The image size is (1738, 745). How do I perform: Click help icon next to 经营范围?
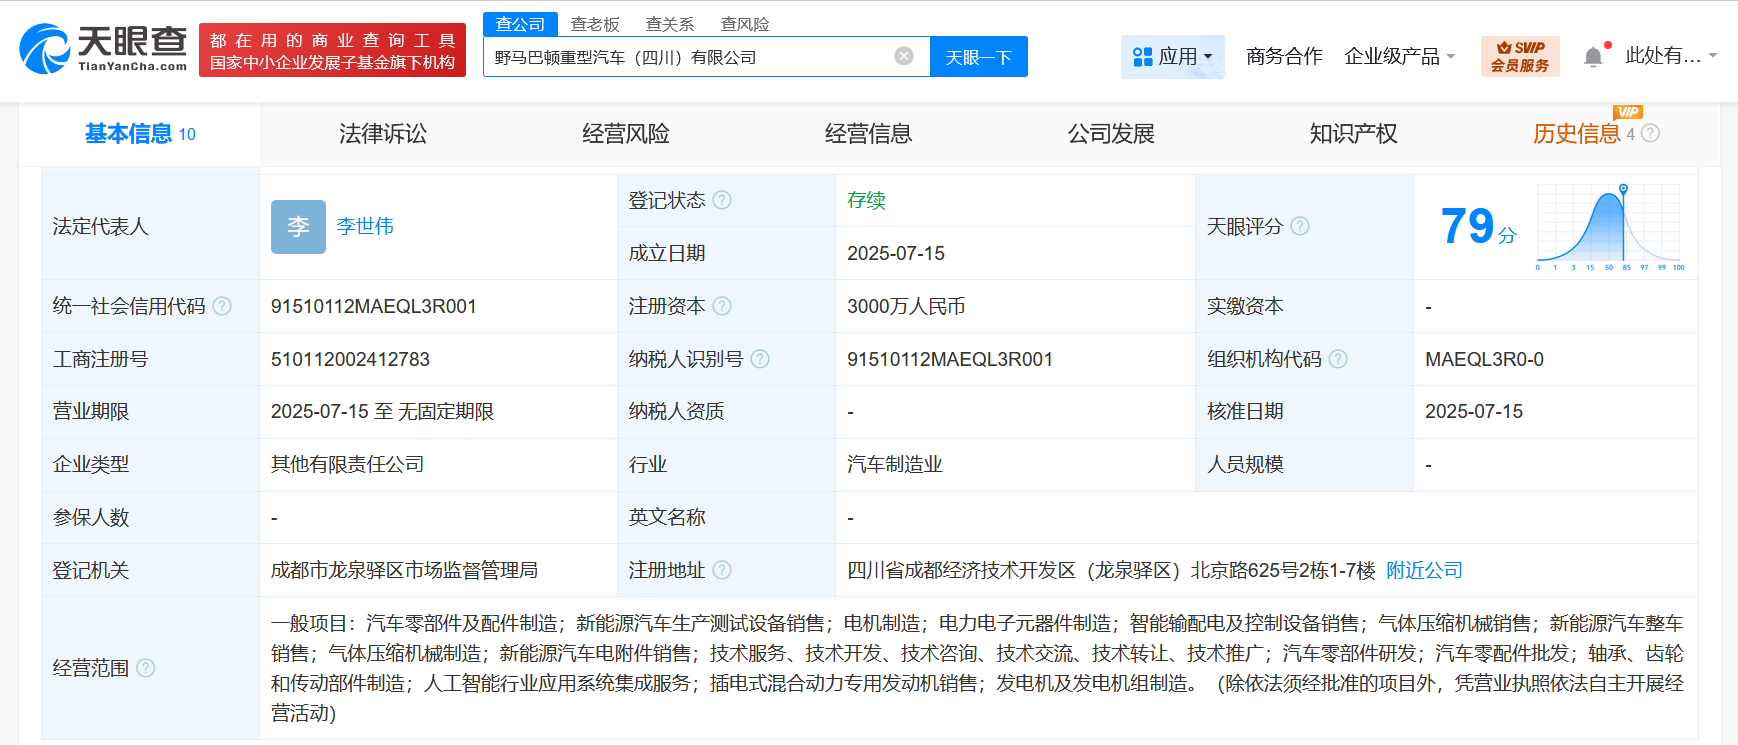click(x=146, y=668)
